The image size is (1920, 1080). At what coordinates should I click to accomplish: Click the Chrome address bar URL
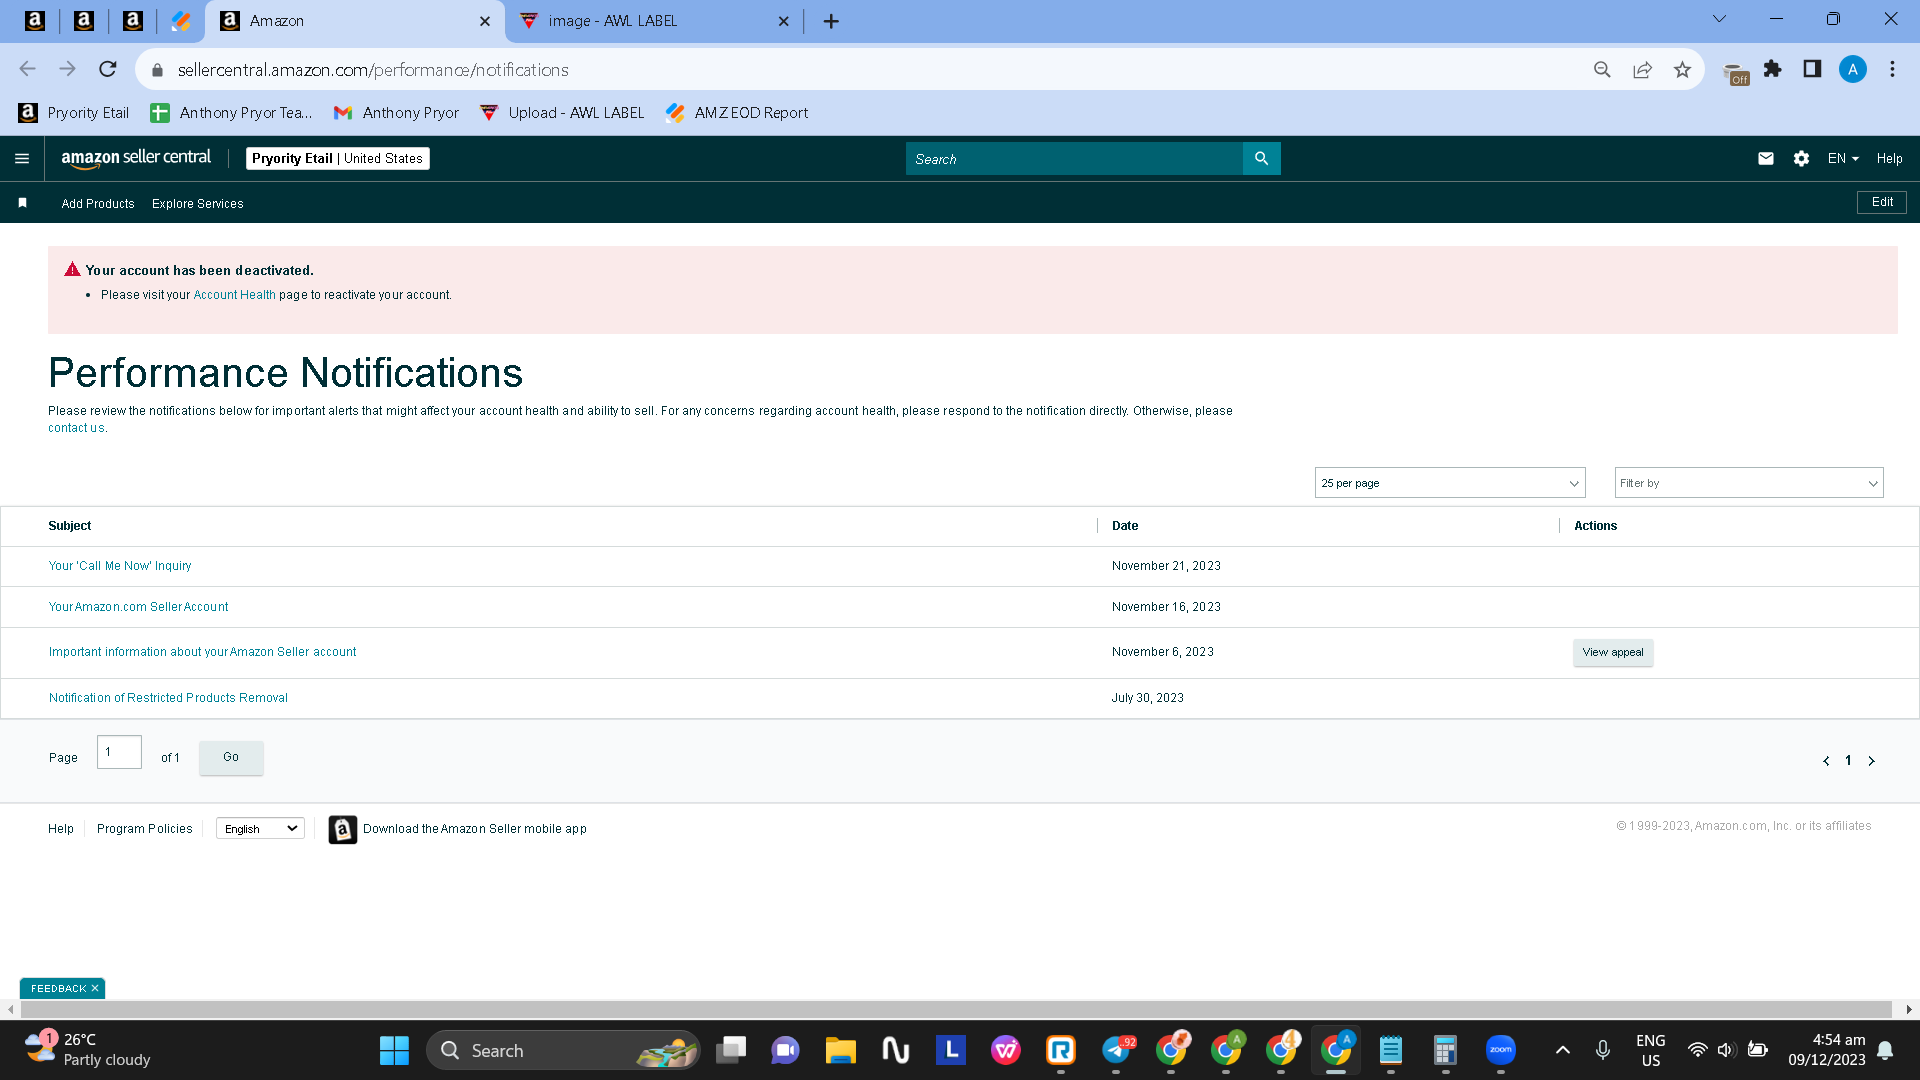pyautogui.click(x=373, y=70)
